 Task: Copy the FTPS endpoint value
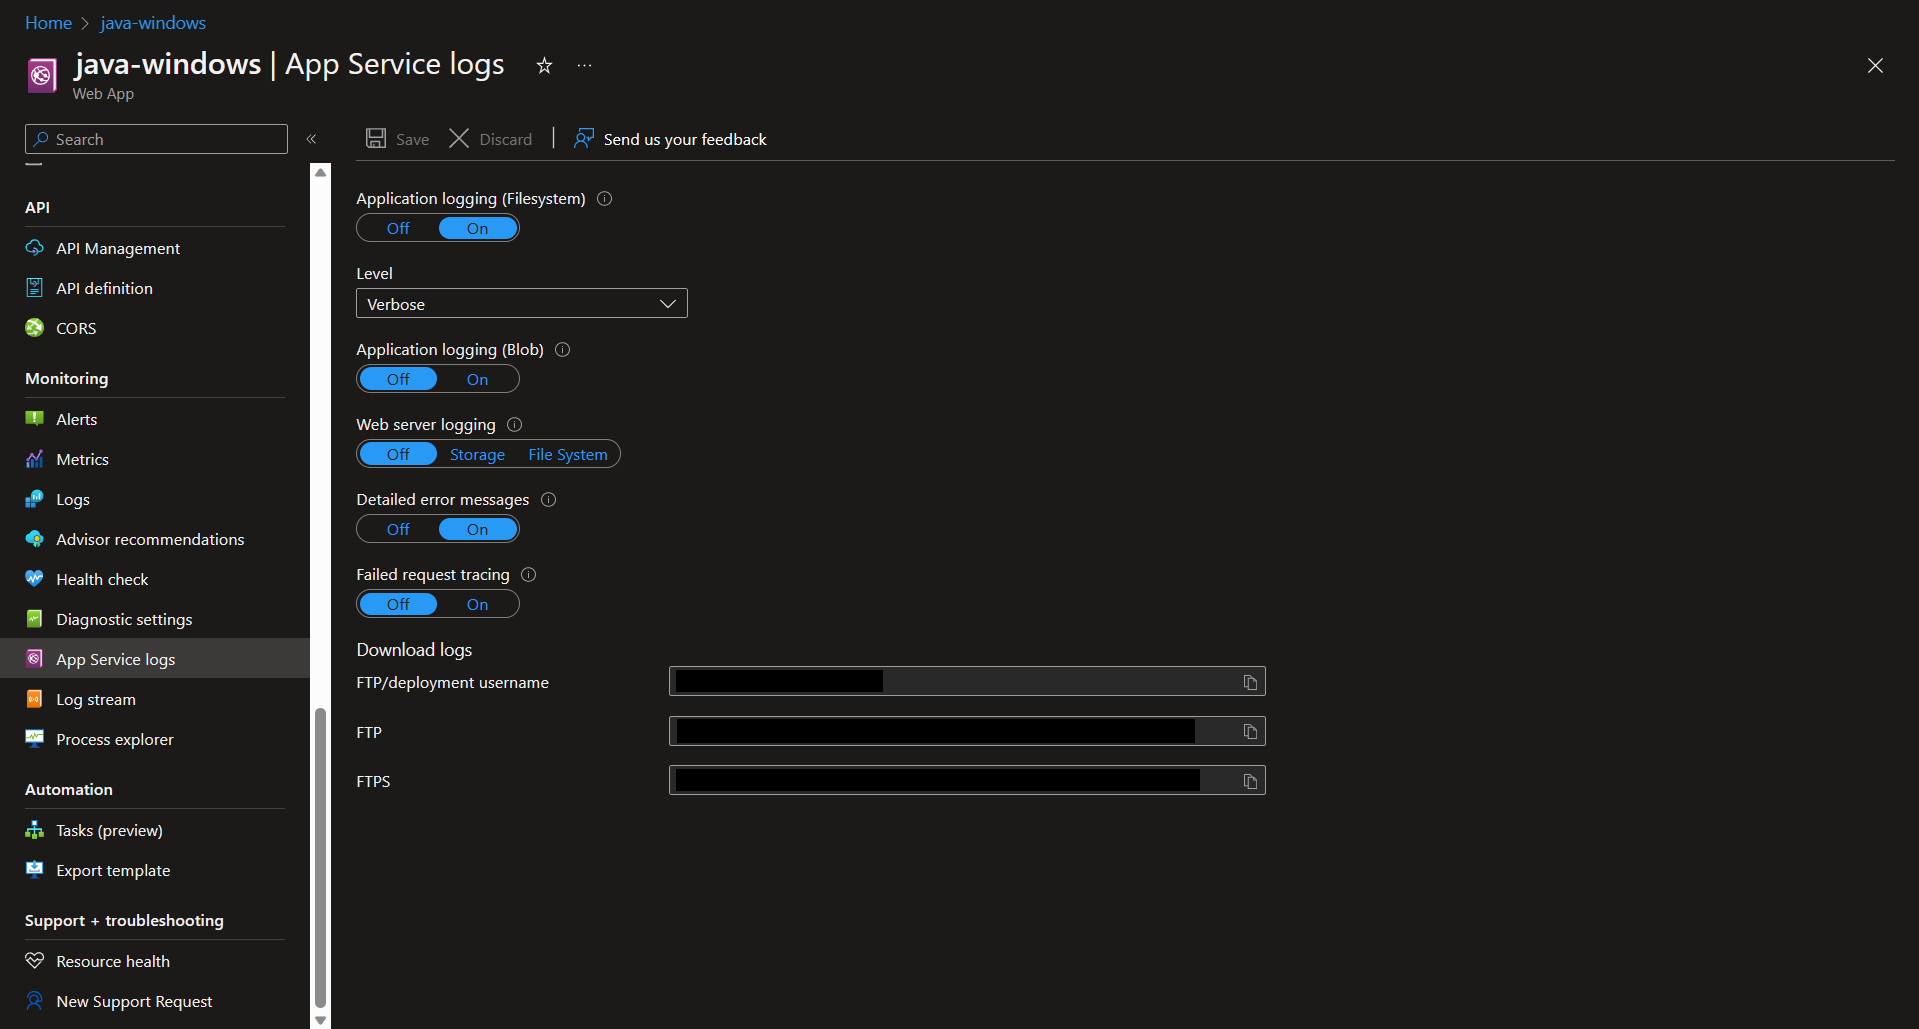1250,781
